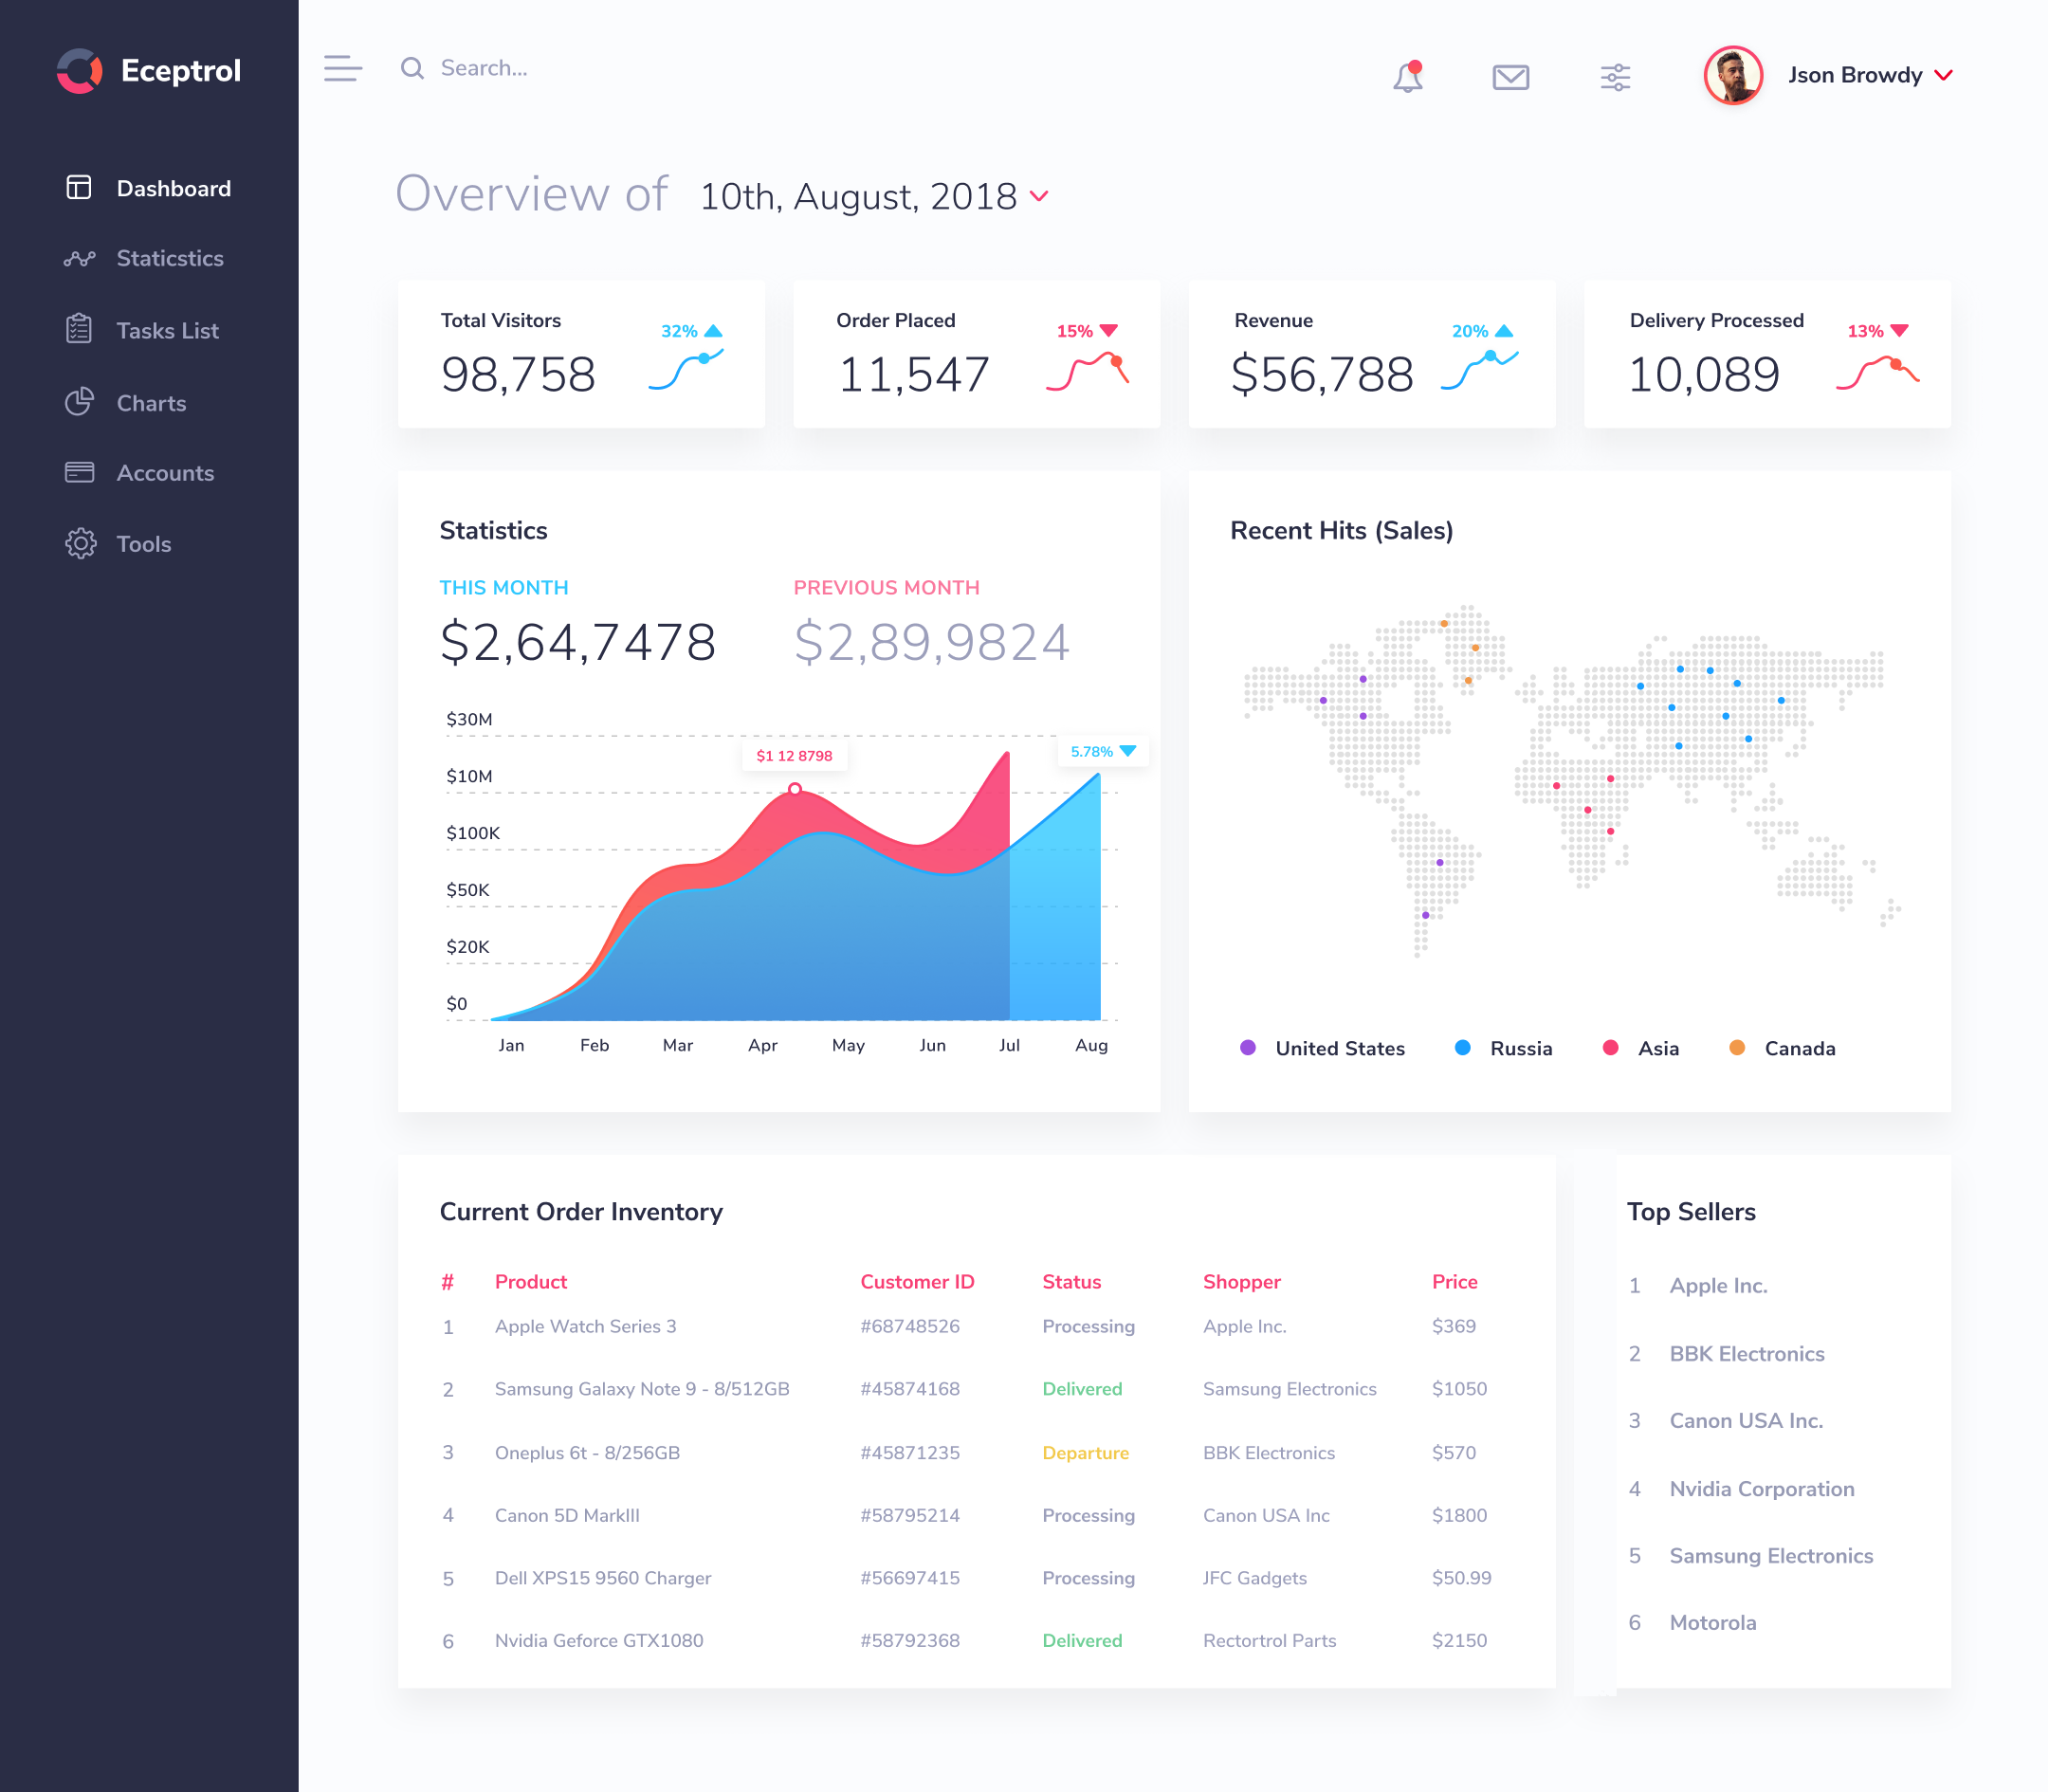
Task: Click the Tools gear icon
Action: (x=79, y=543)
